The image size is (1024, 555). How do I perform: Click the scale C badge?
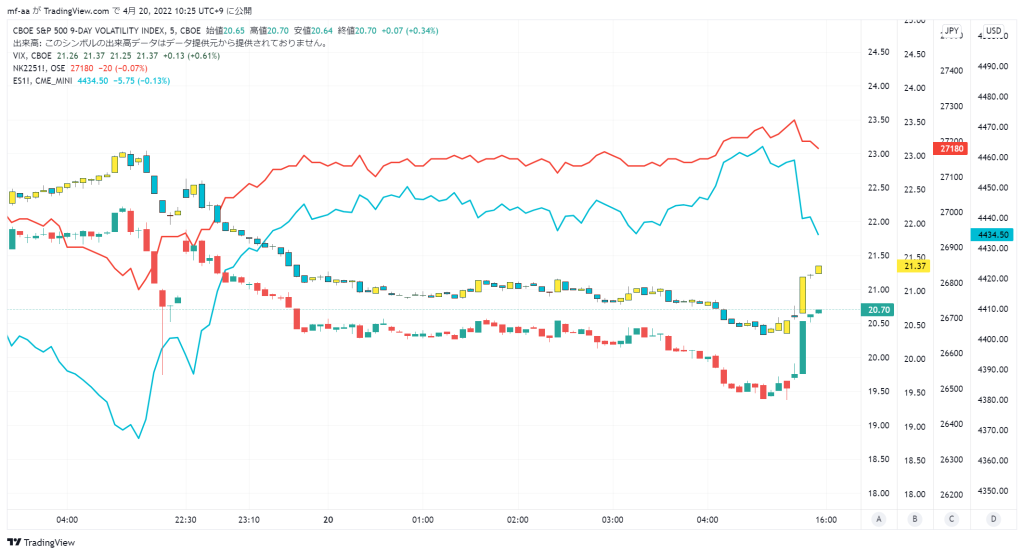click(x=951, y=519)
